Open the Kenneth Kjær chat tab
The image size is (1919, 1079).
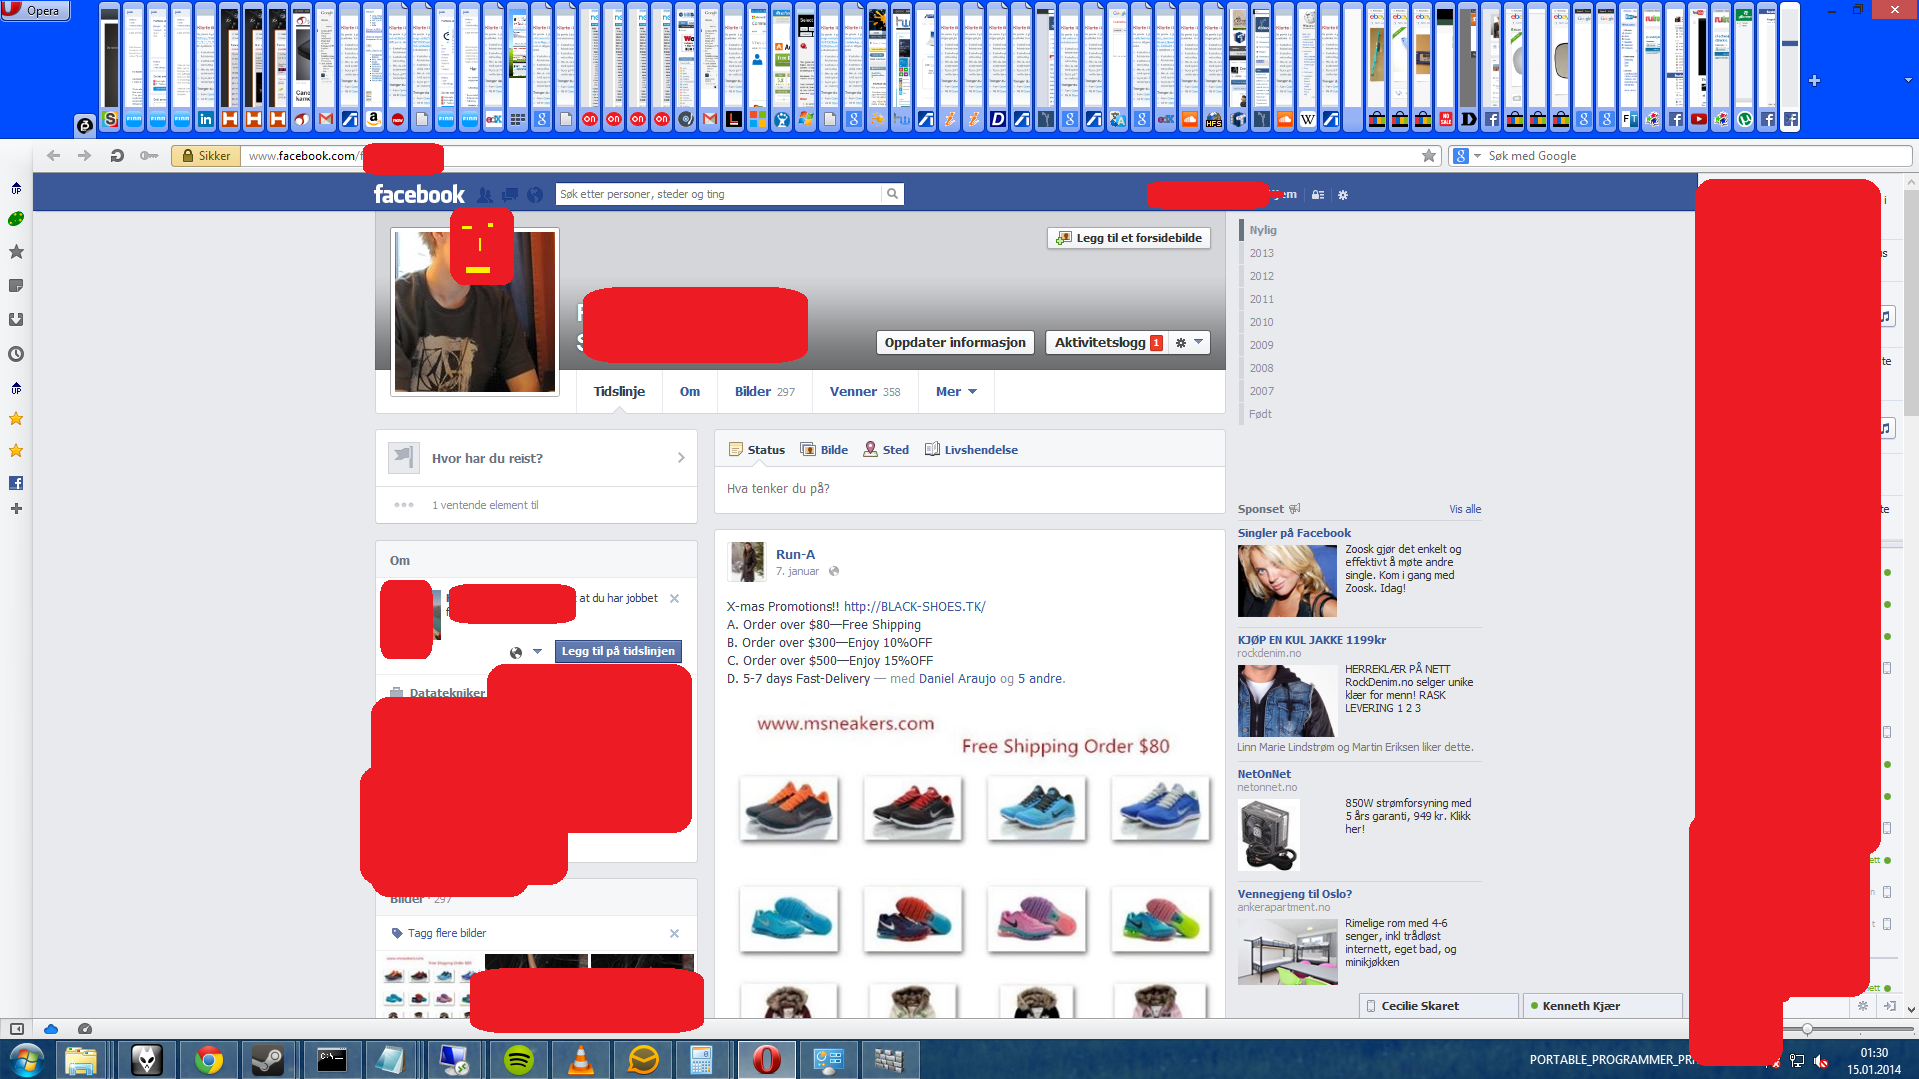(1602, 1006)
